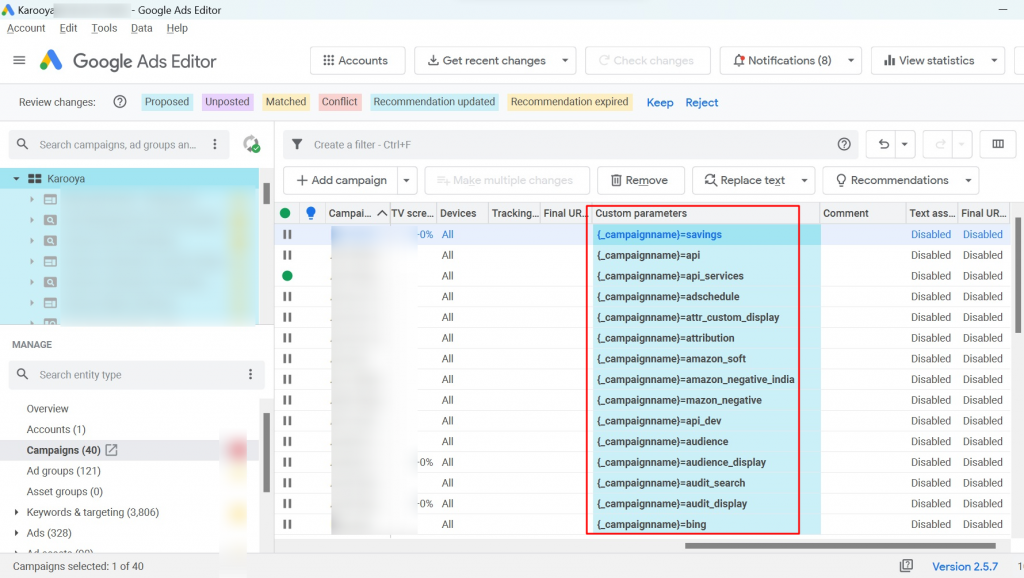The width and height of the screenshot is (1024, 578).
Task: Open the Help menu
Action: (177, 28)
